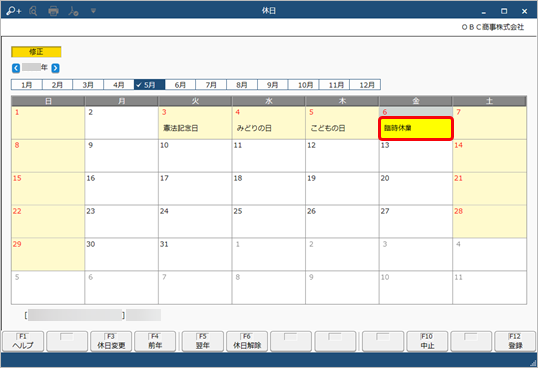The image size is (538, 368).
Task: Switch to the 6月 tab
Action: 180,85
